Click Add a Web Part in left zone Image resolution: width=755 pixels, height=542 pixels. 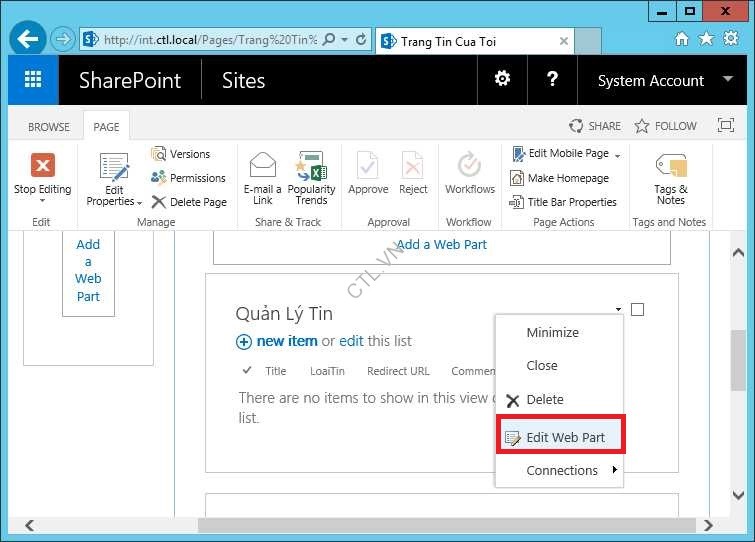point(88,270)
